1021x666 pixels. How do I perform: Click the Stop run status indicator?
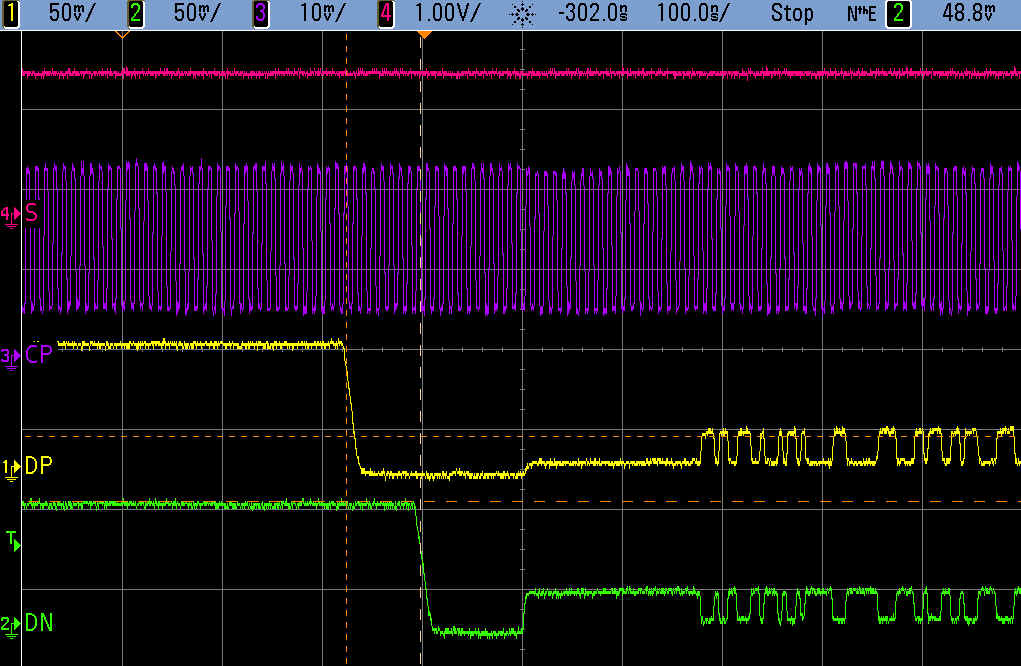coord(792,14)
